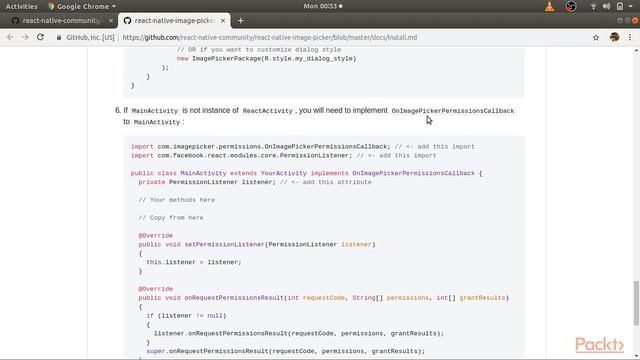Open a new tab with the plus button
640x360 pixels.
click(x=240, y=21)
